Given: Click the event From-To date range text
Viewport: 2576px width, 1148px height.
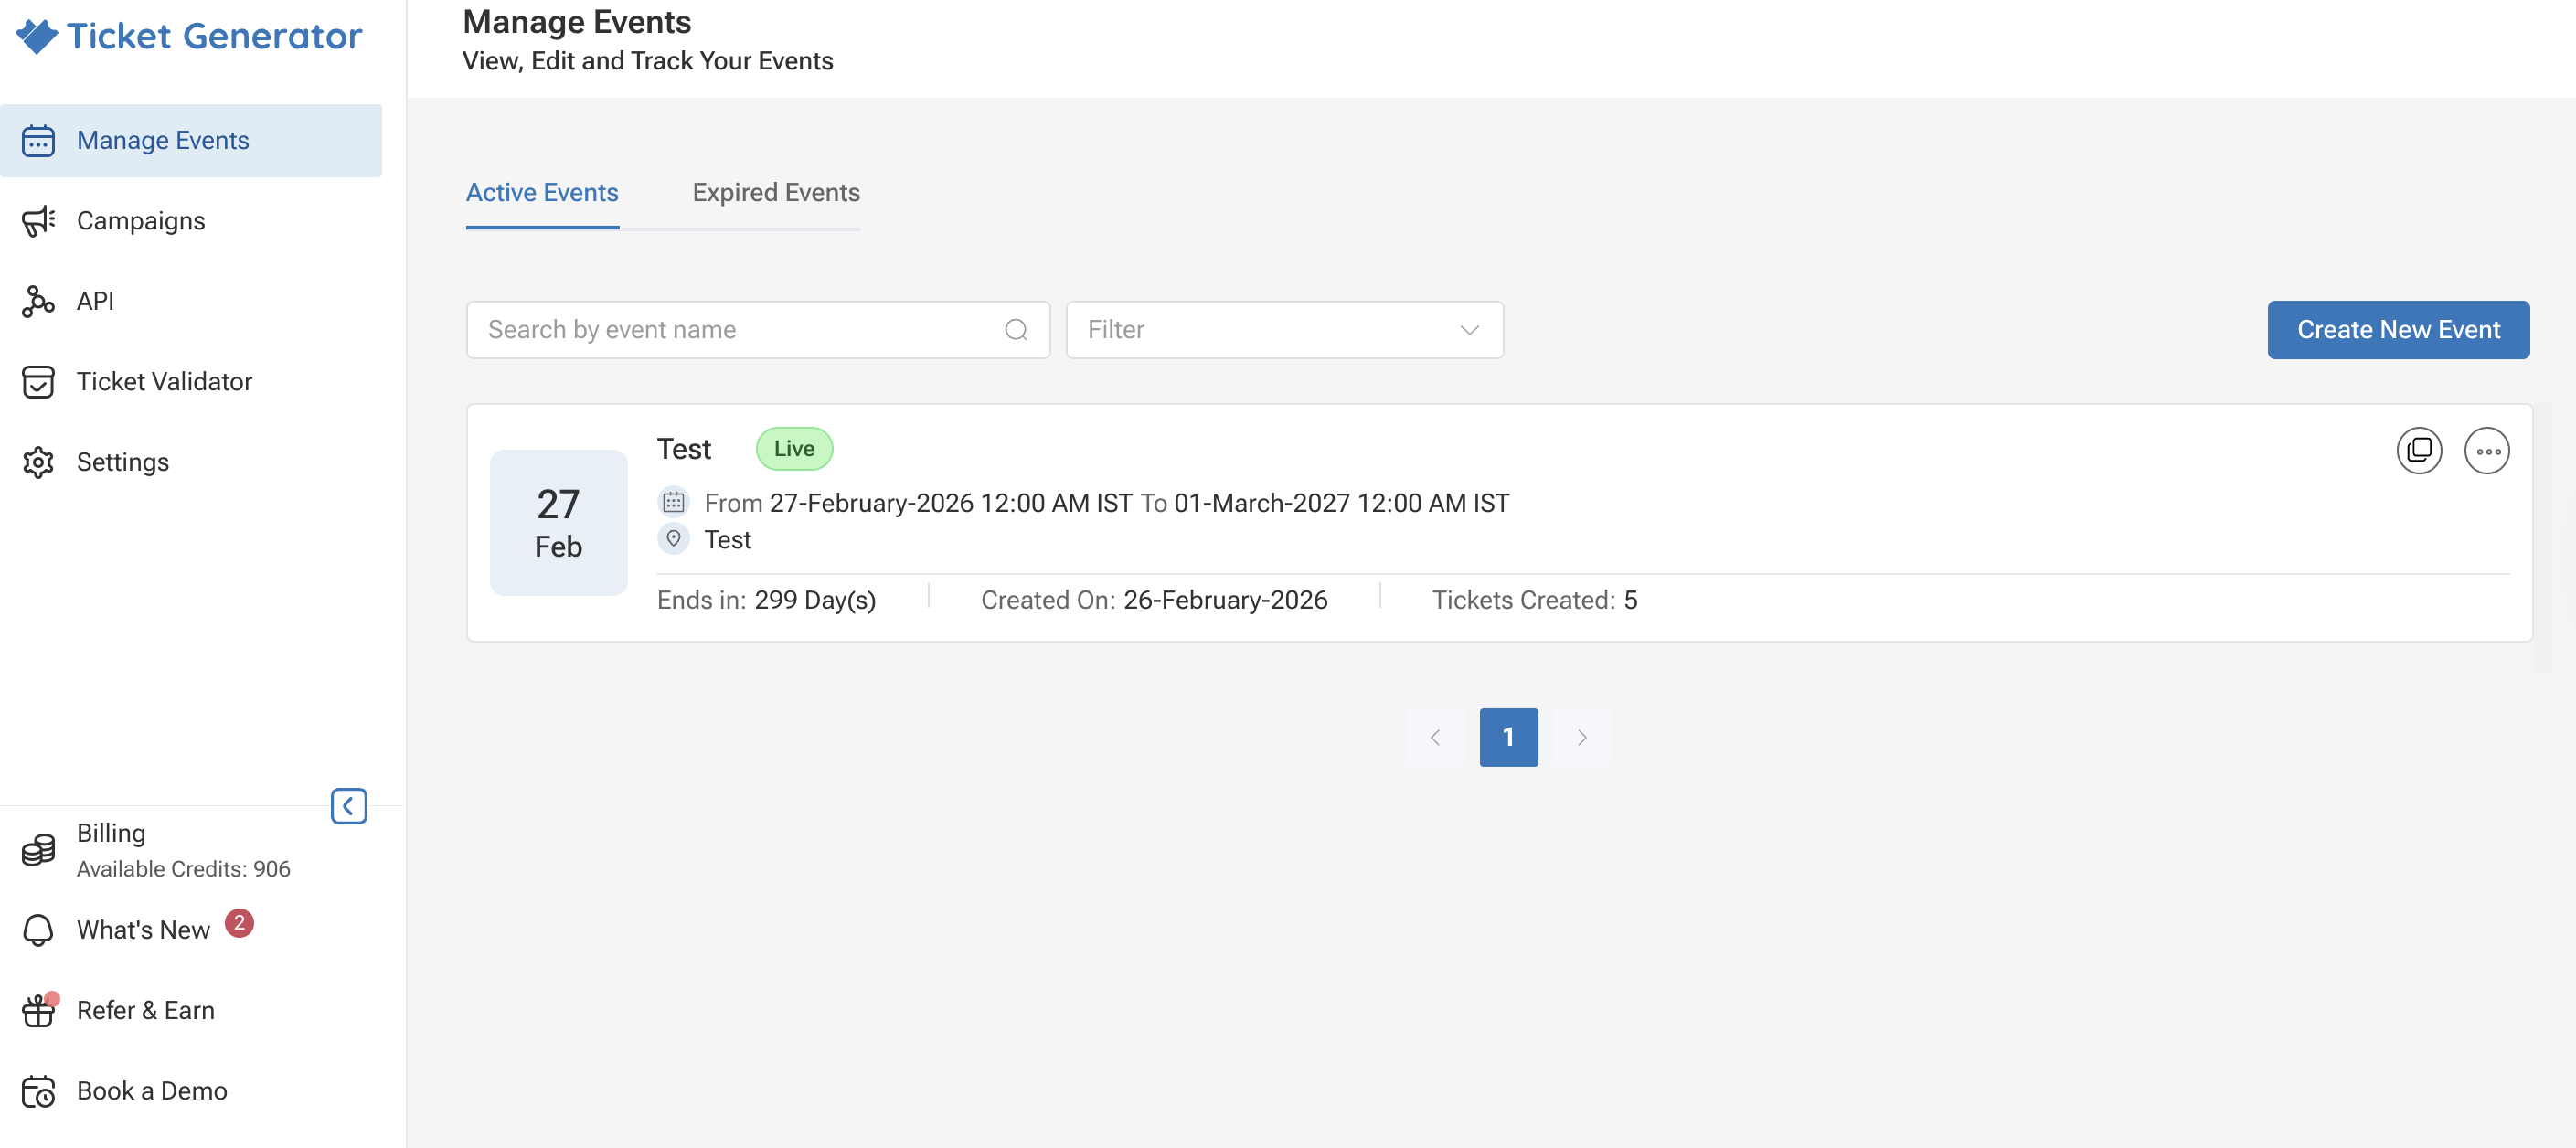Looking at the screenshot, I should click(1107, 502).
